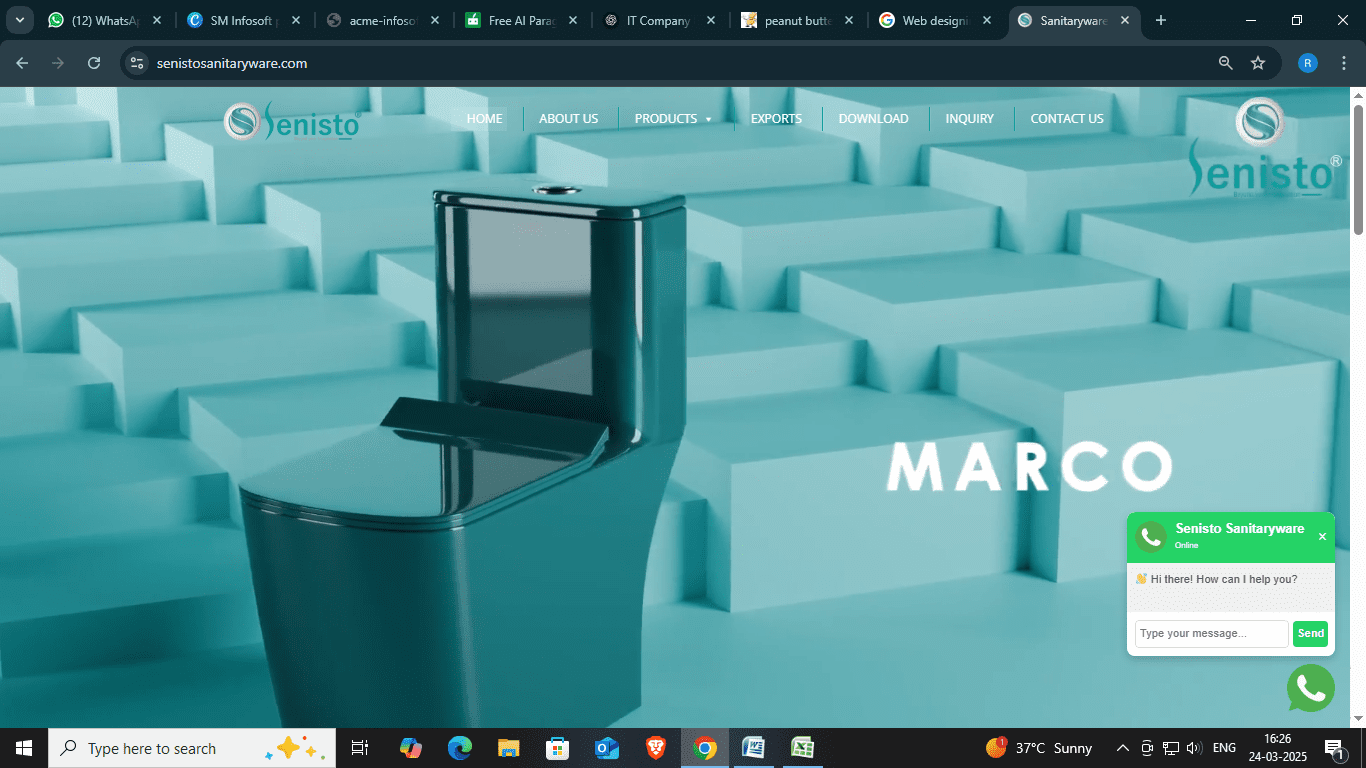Close the Senisto Sanitaryware chat popup
The image size is (1366, 768).
tap(1322, 537)
